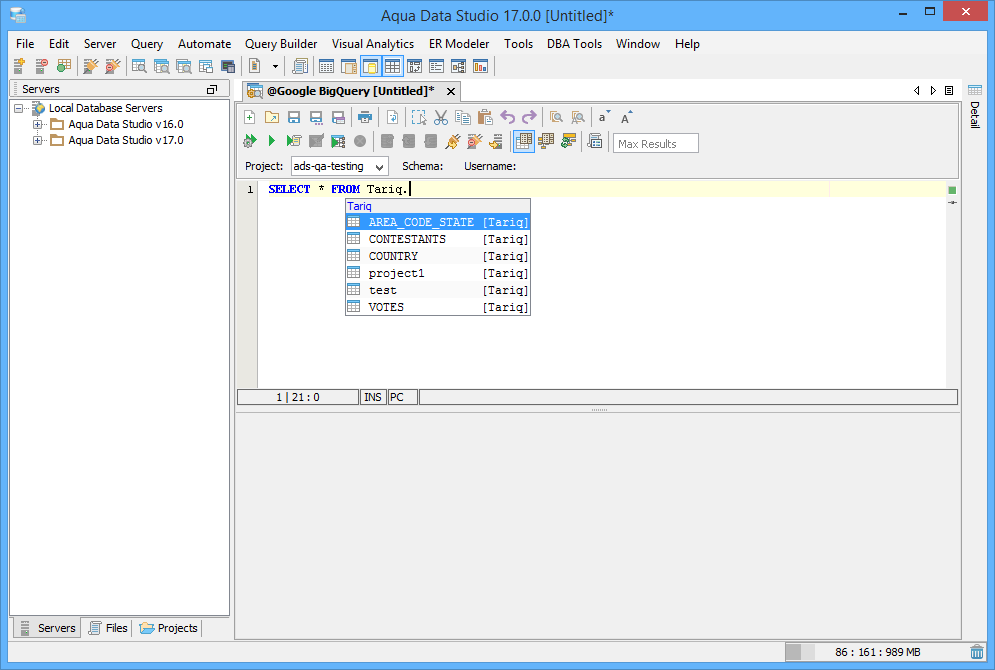Click the Print icon
995x670 pixels.
[x=365, y=117]
